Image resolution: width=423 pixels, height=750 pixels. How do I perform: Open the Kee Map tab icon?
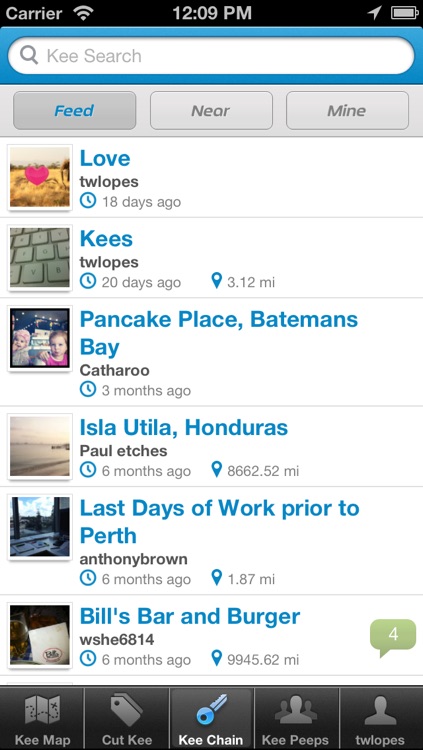click(x=42, y=710)
